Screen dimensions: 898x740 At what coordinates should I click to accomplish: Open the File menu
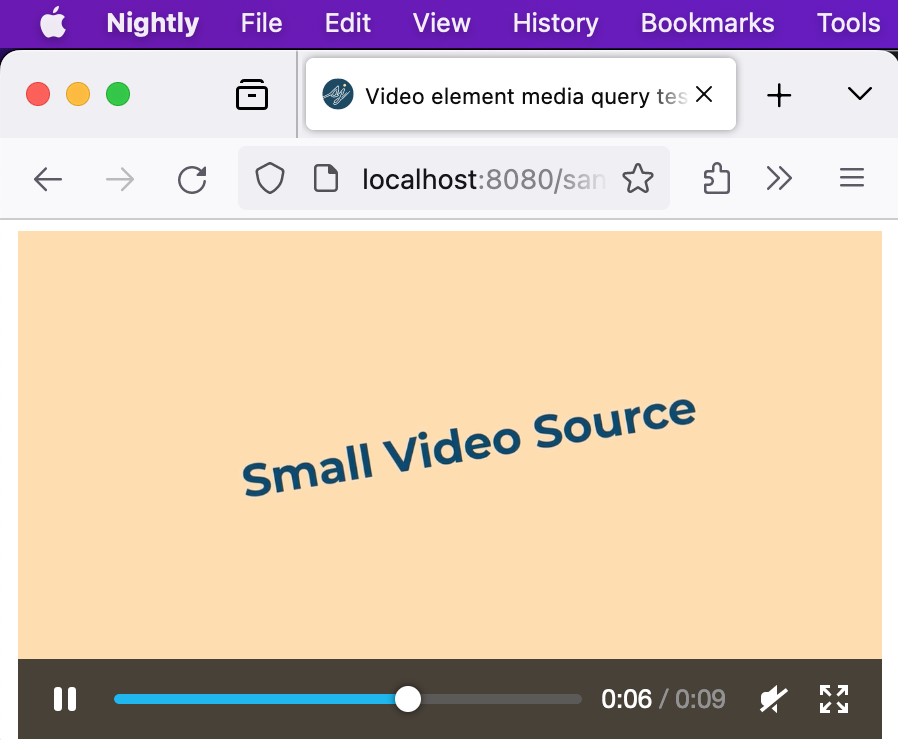(261, 23)
